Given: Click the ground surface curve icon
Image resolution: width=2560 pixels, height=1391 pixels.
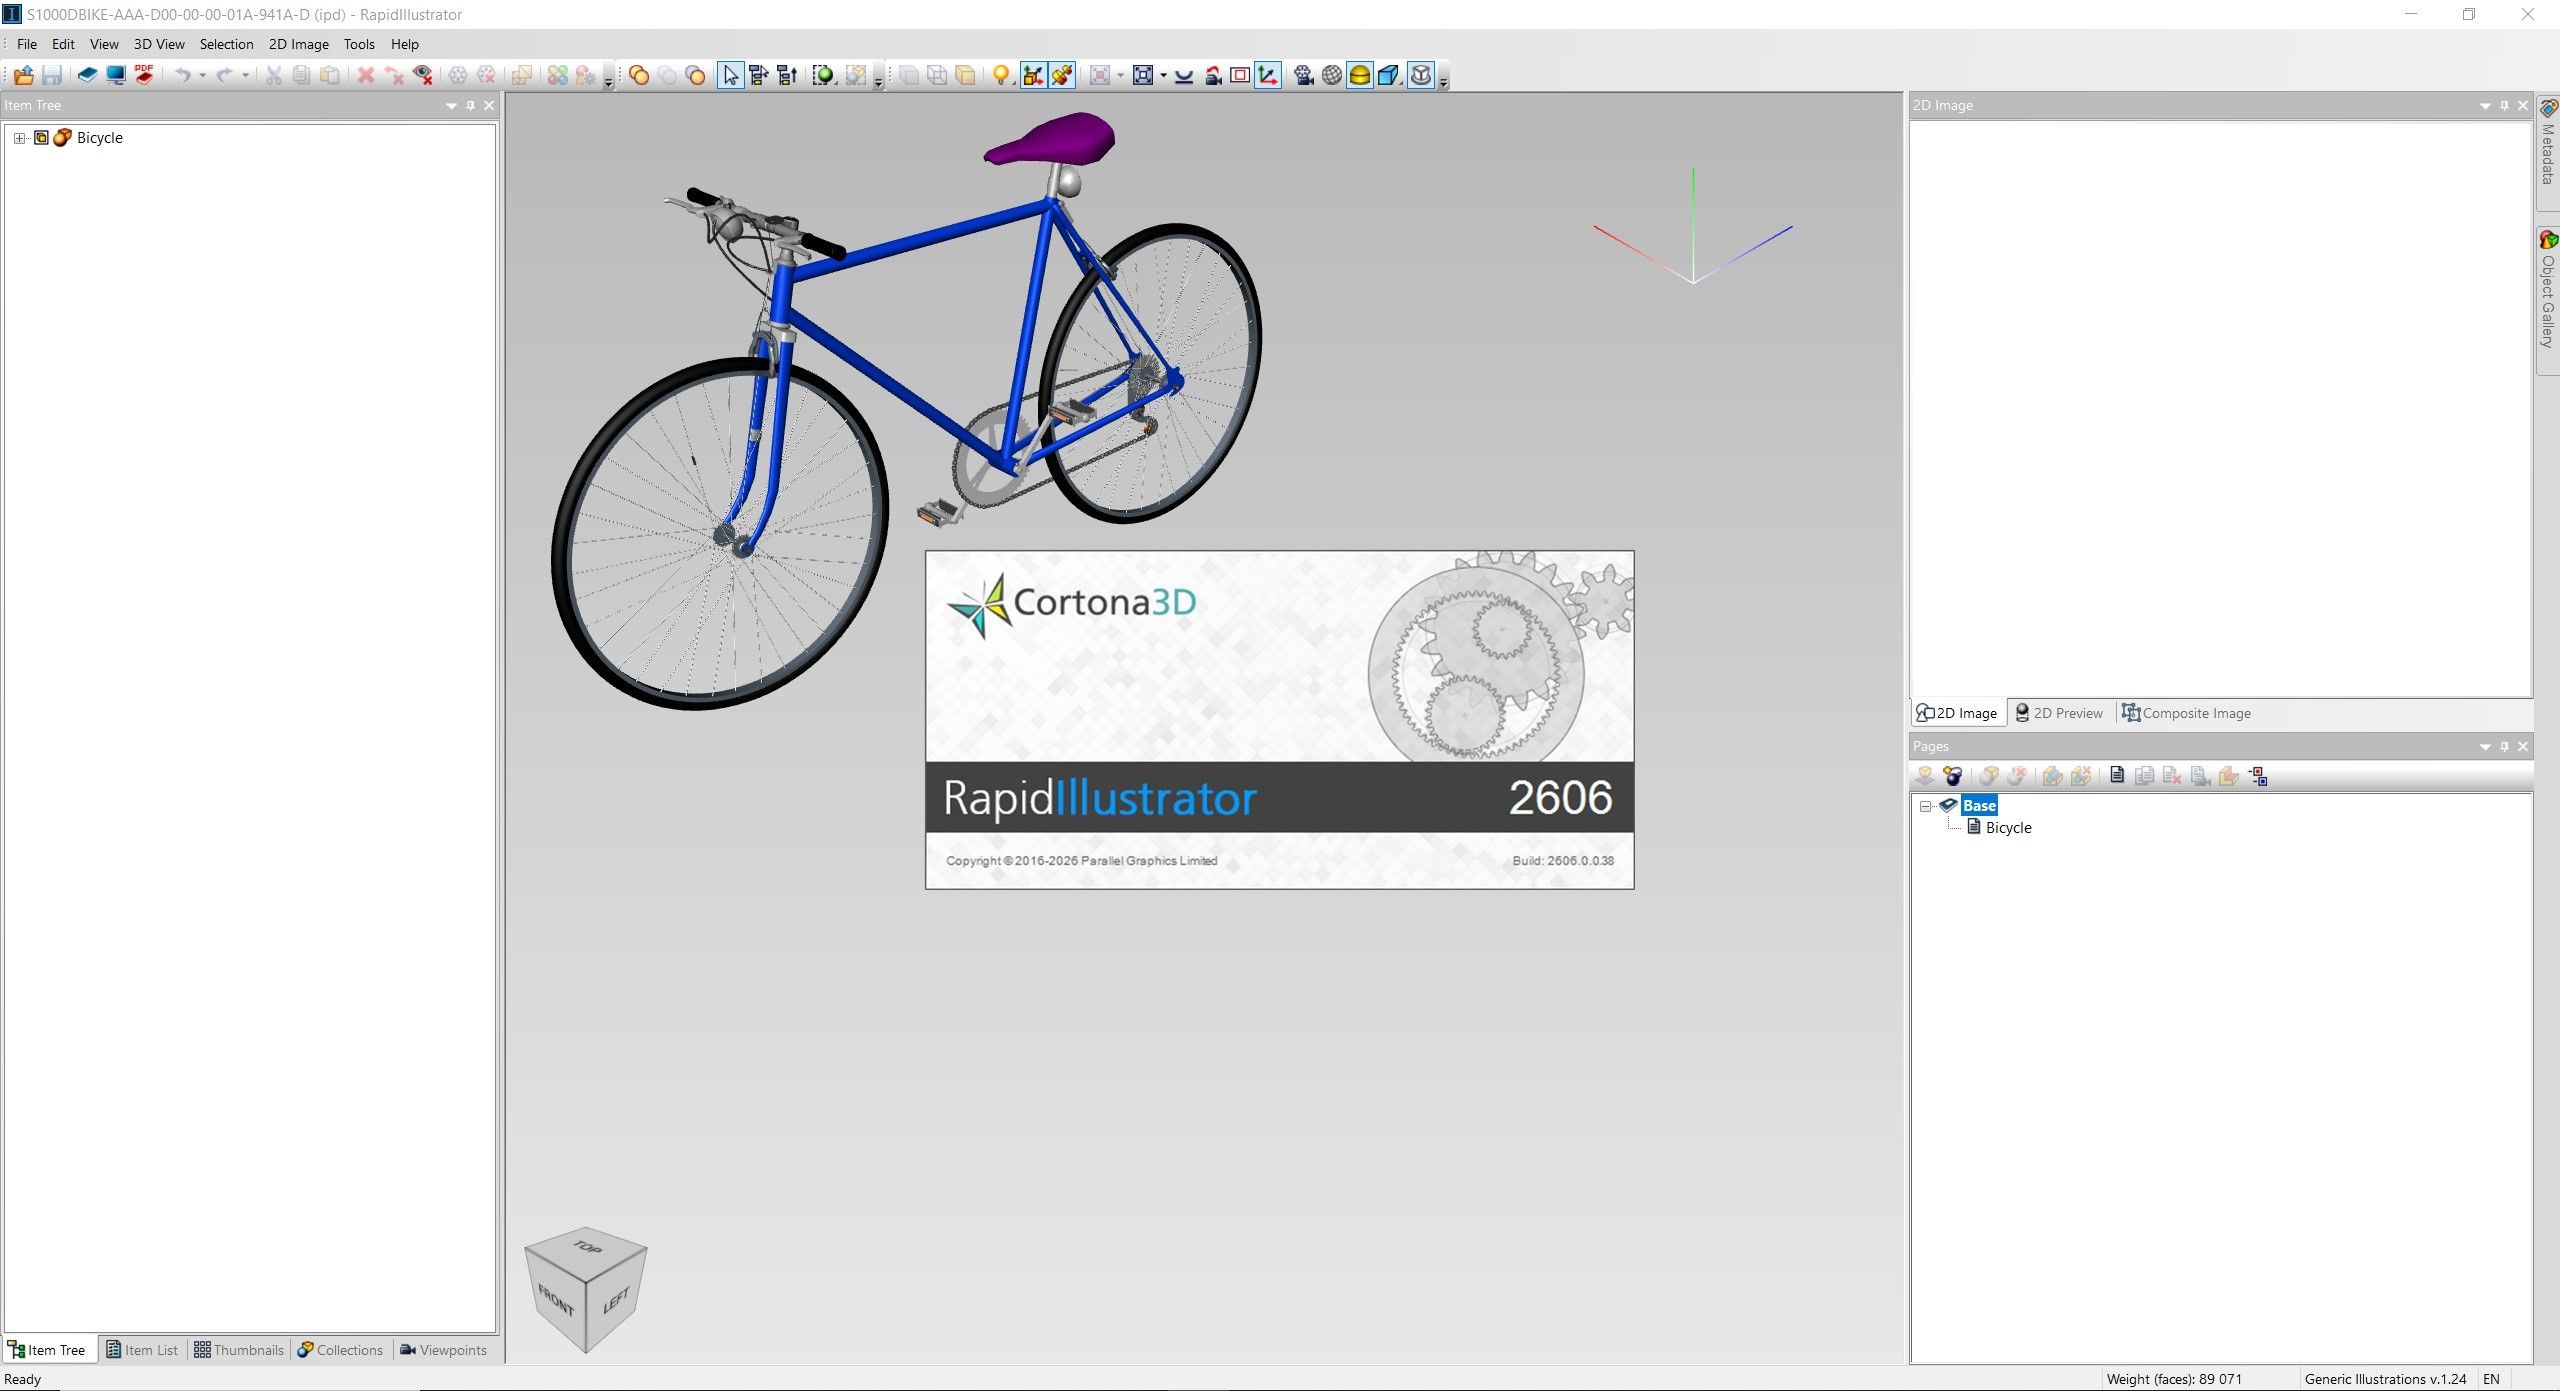Looking at the screenshot, I should coord(1184,75).
